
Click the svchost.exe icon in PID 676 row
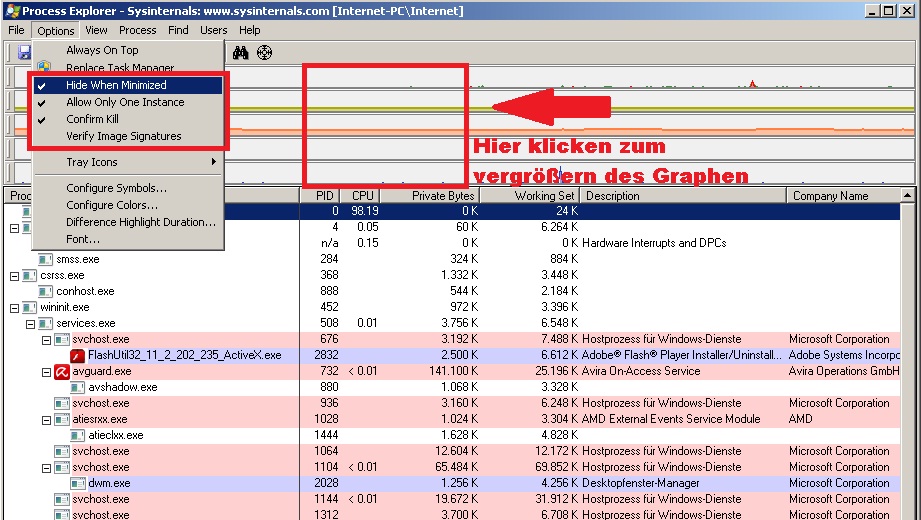click(62, 339)
